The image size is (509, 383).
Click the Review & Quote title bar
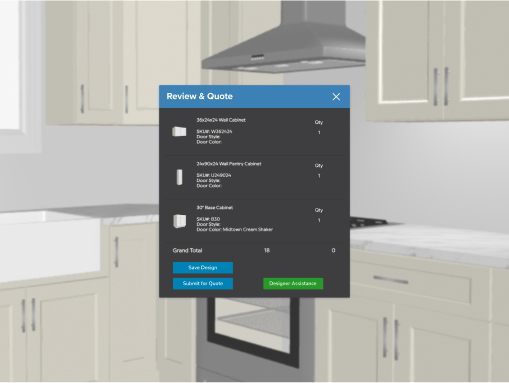(254, 97)
